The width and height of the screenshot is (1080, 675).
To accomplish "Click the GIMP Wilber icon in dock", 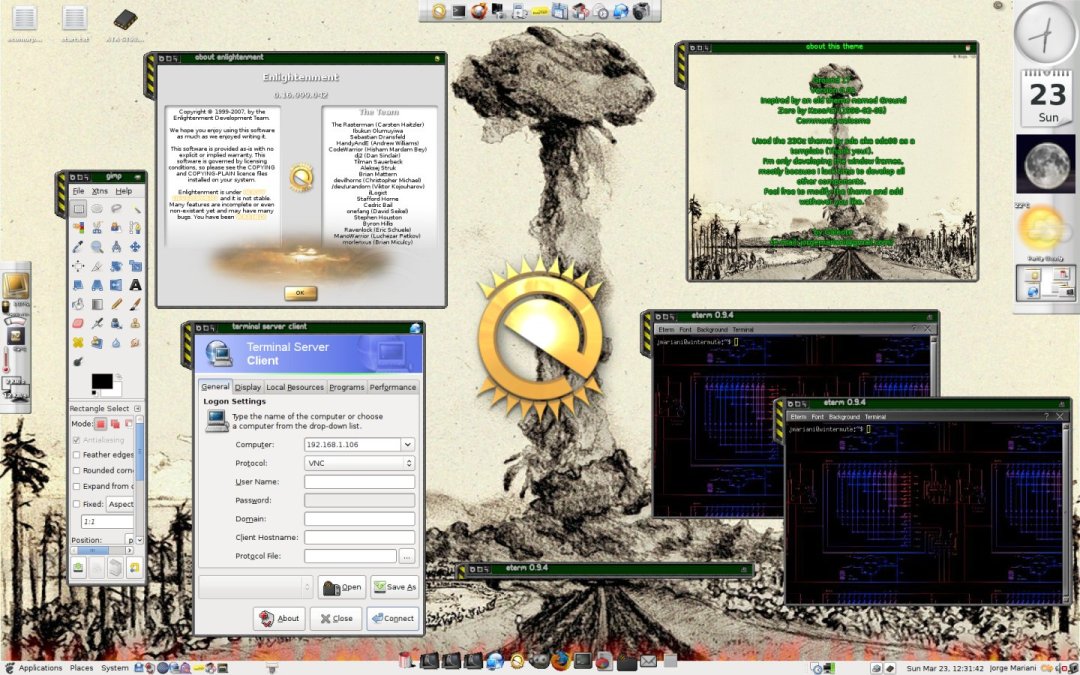I will [539, 660].
